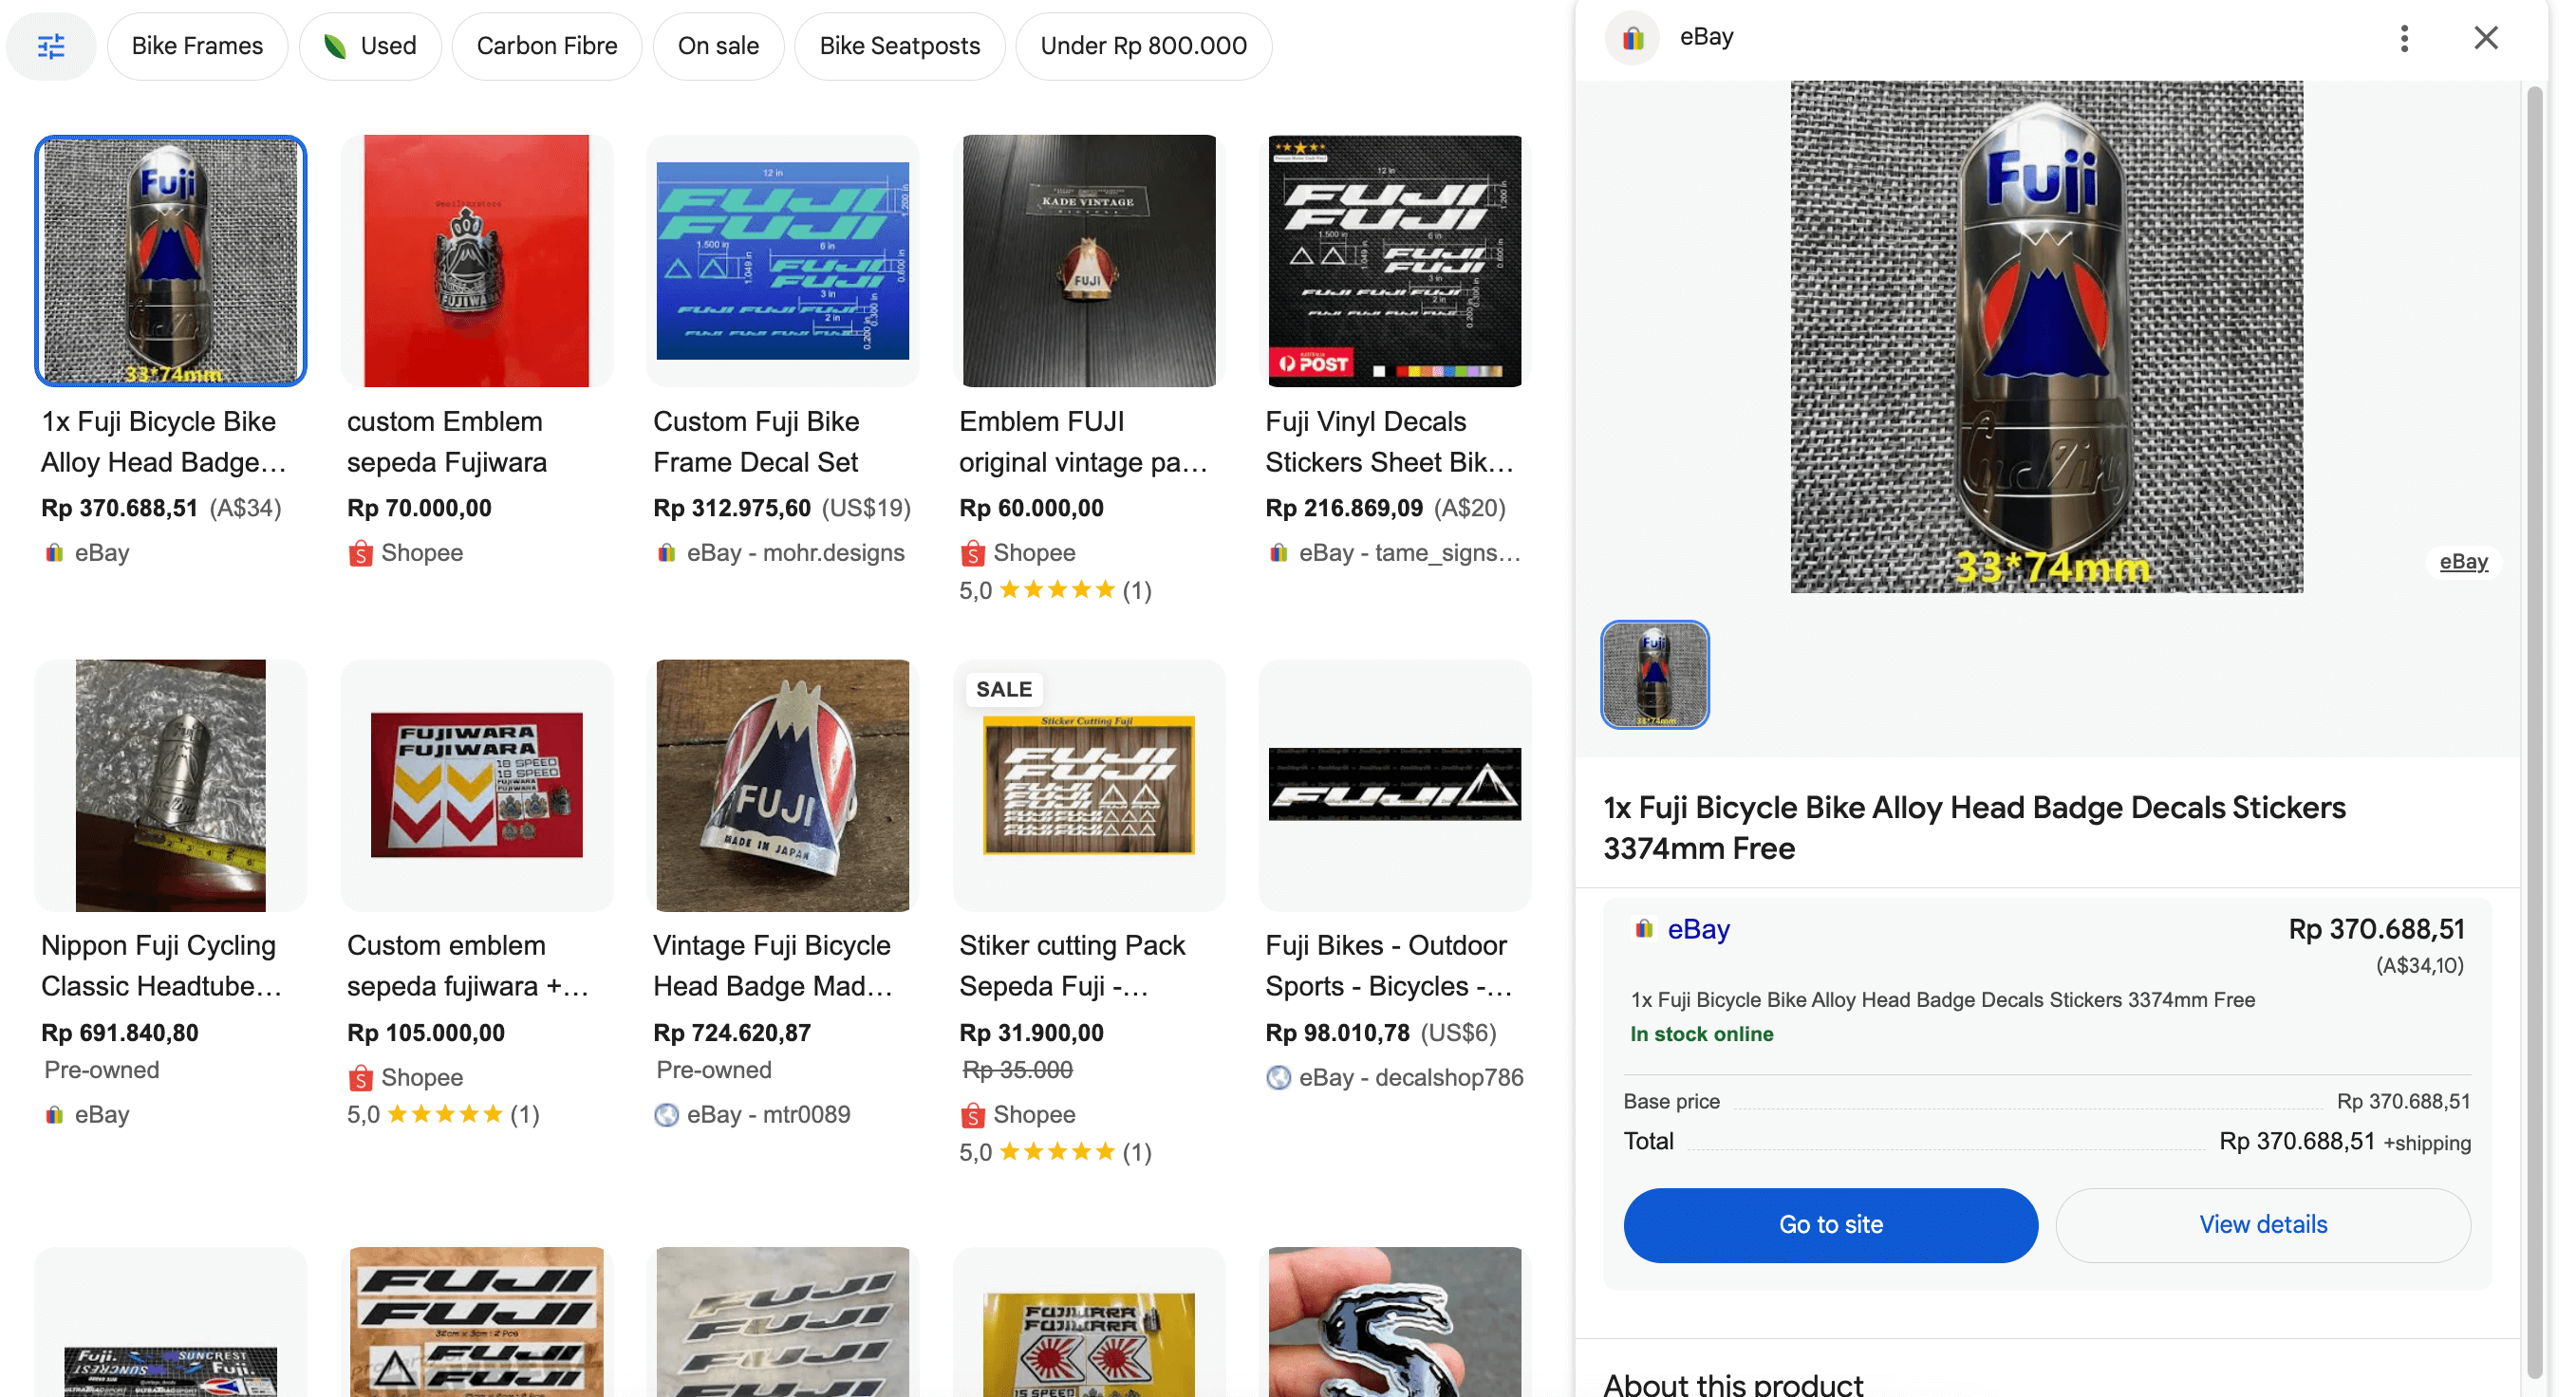Enable the Under Rp 800.000 price filter
The image size is (2576, 1397).
[x=1143, y=46]
